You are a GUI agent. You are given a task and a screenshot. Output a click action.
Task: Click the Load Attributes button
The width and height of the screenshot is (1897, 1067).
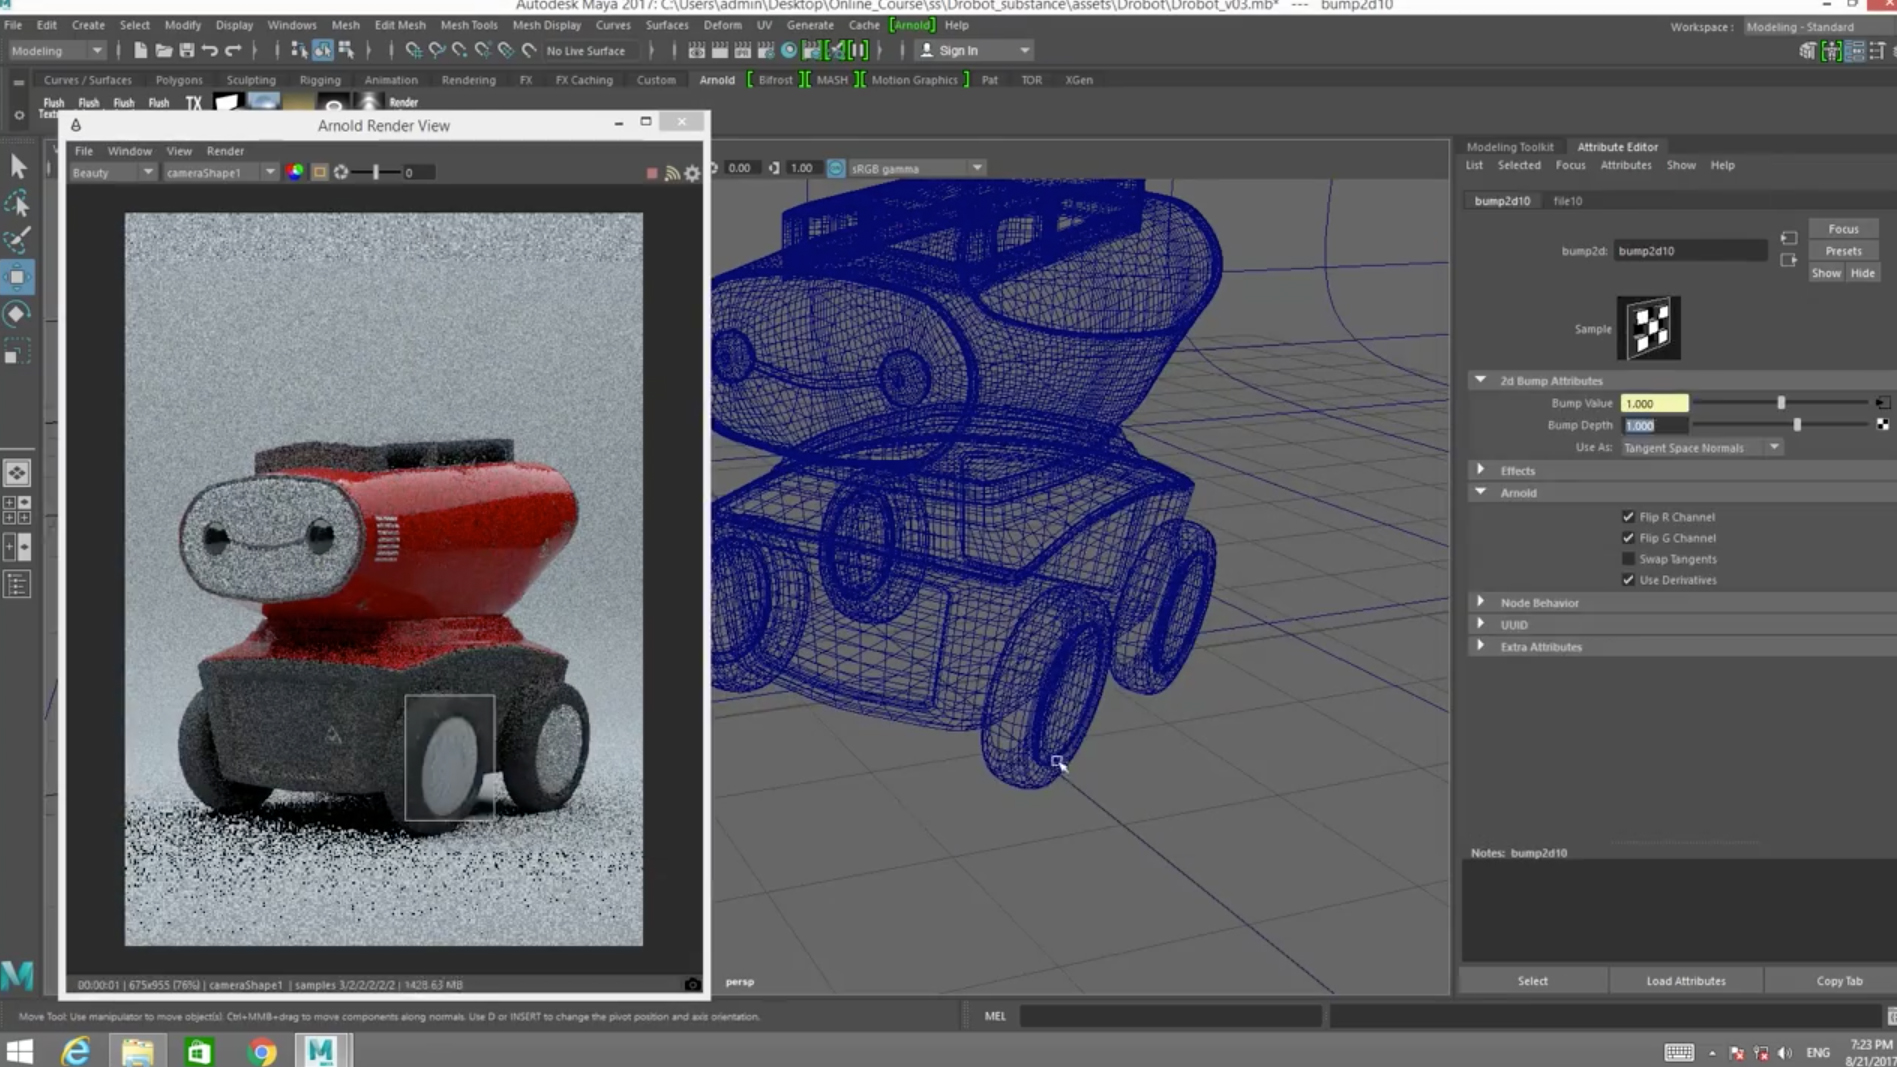pyautogui.click(x=1685, y=981)
